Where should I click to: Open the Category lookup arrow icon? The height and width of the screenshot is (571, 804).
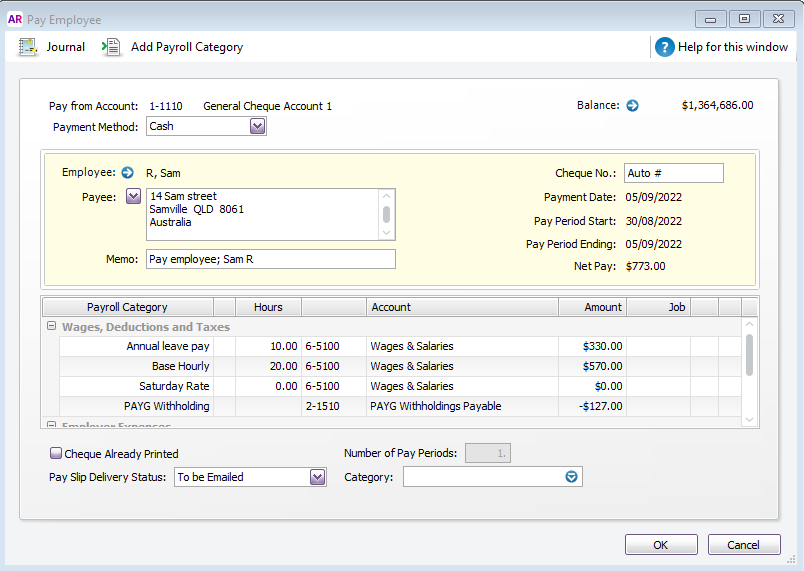[571, 477]
